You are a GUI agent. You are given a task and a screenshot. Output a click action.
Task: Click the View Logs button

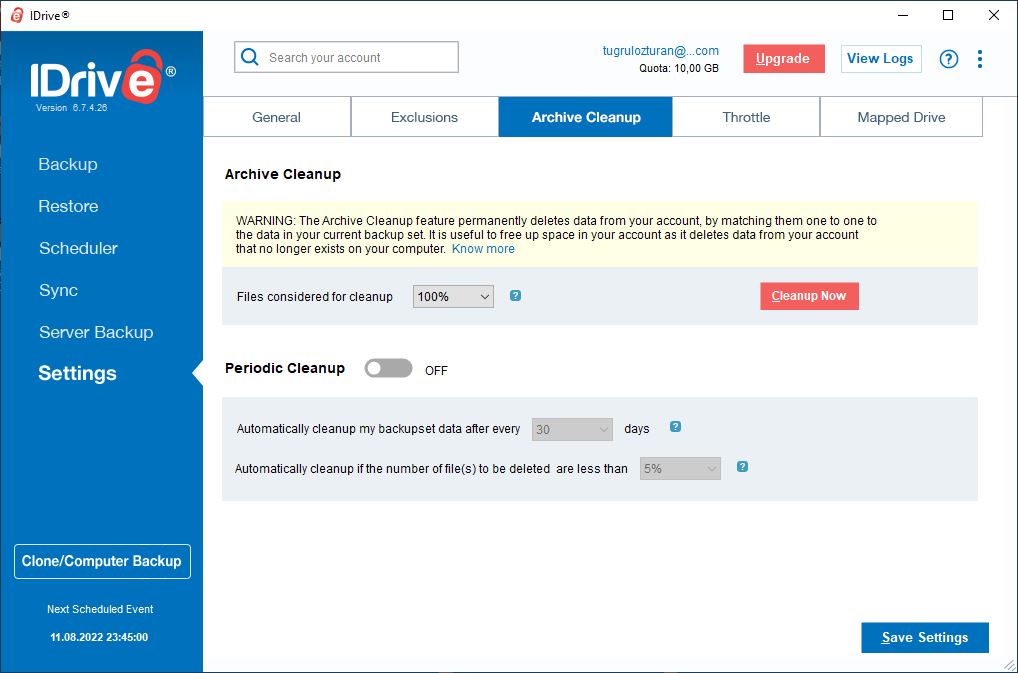tap(880, 59)
